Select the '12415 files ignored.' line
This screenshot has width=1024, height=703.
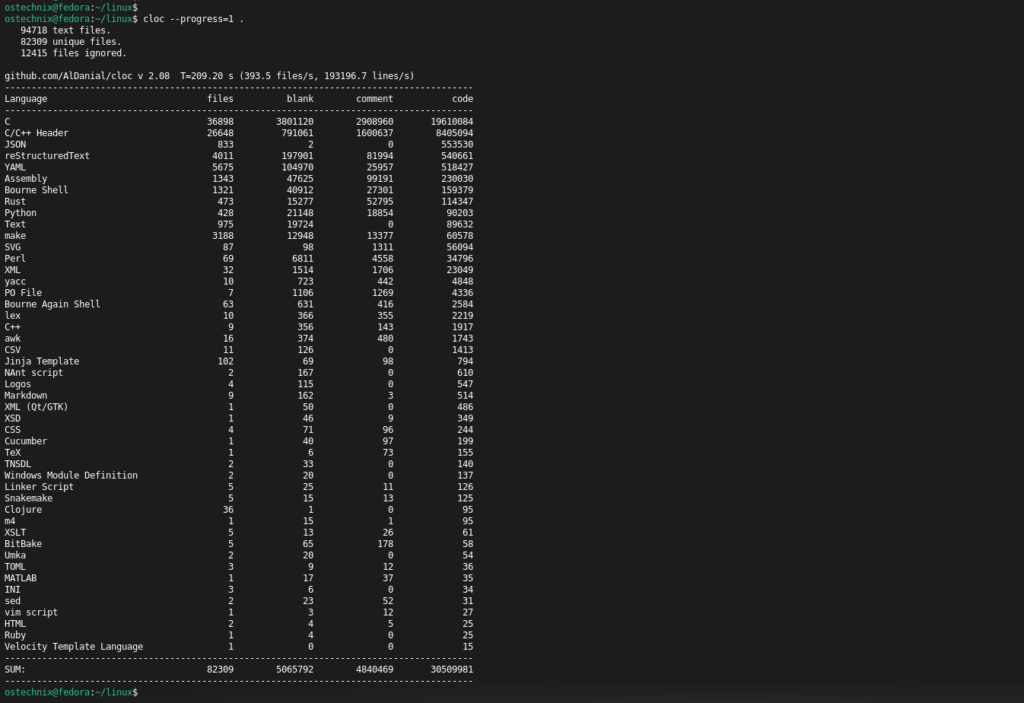pos(73,53)
